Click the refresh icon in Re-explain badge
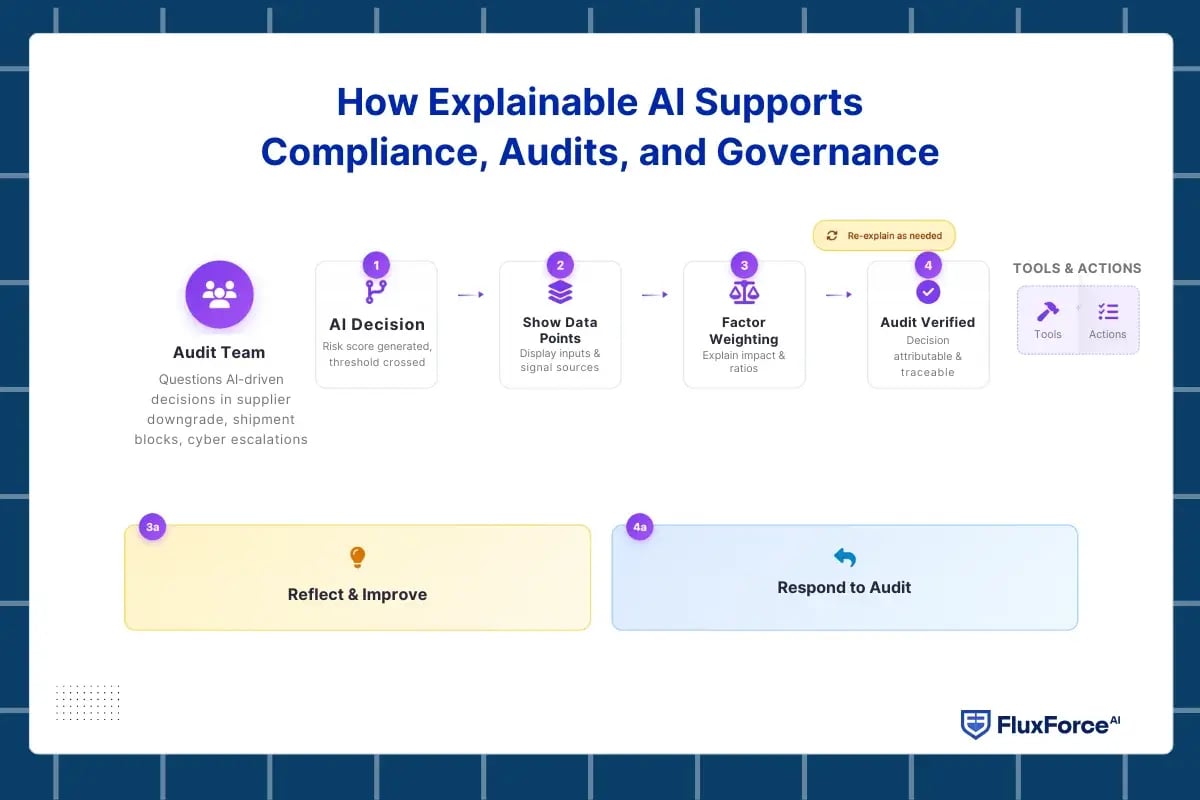 832,234
